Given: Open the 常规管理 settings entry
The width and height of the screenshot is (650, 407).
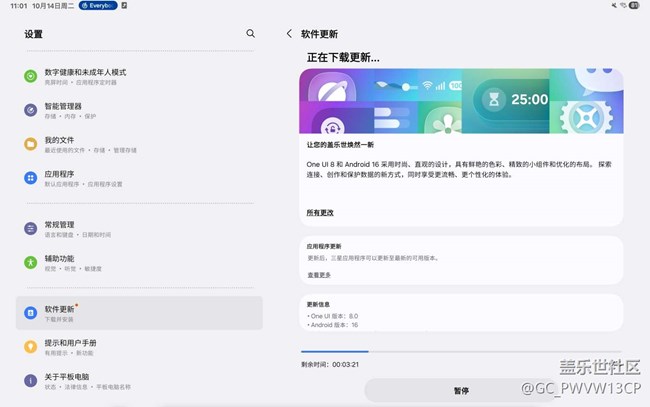Looking at the screenshot, I should click(x=139, y=228).
